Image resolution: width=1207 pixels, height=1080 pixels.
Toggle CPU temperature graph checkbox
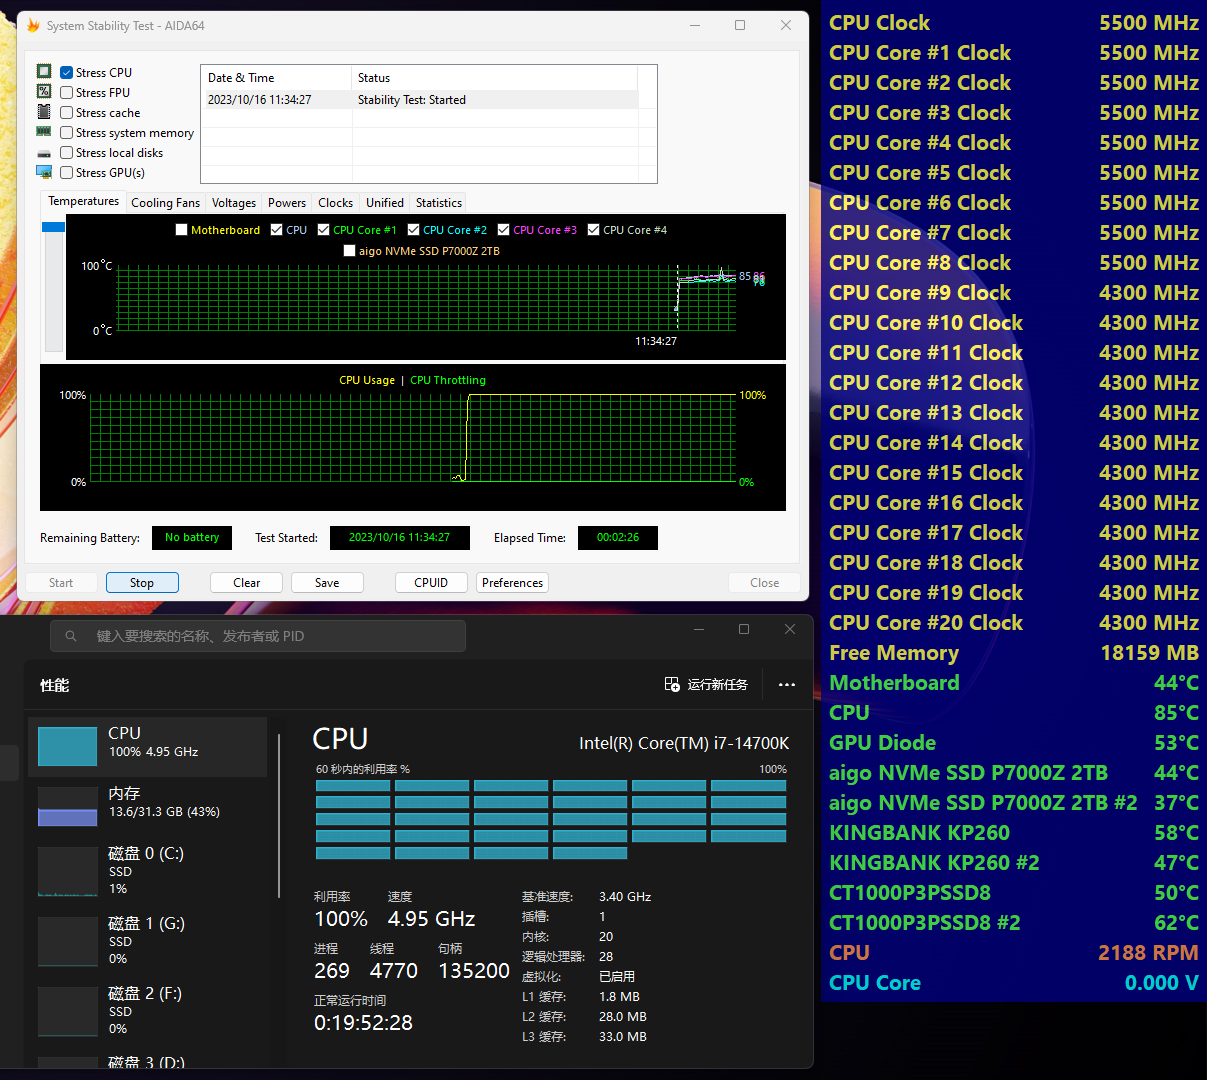(276, 229)
